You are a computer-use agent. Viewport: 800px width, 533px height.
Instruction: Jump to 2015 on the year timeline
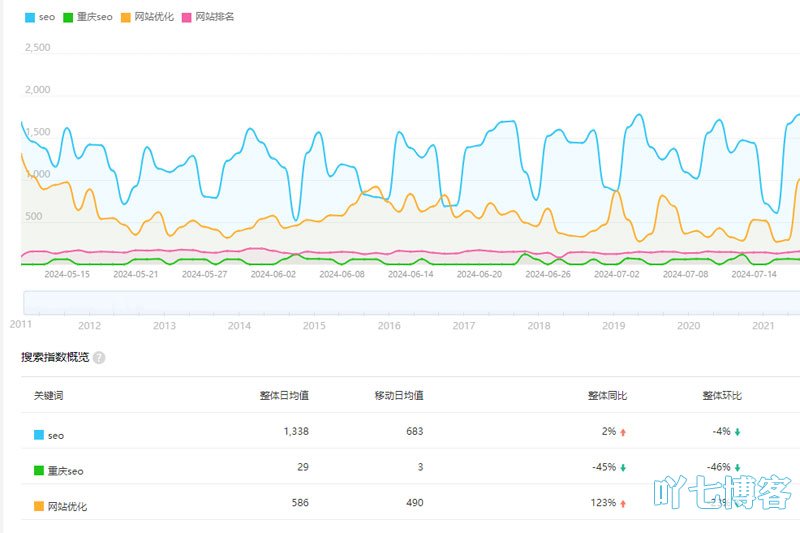314,325
